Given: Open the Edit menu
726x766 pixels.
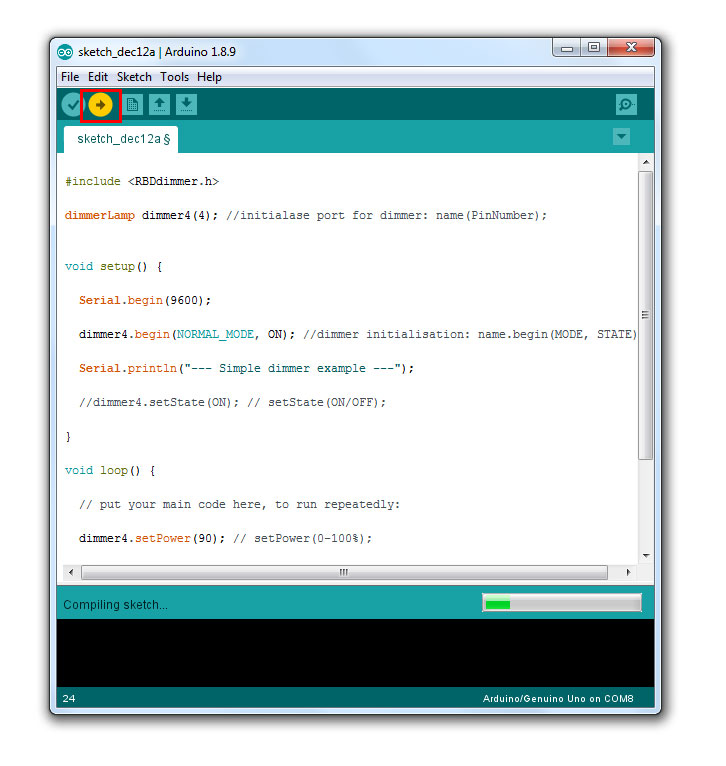Looking at the screenshot, I should tap(98, 77).
